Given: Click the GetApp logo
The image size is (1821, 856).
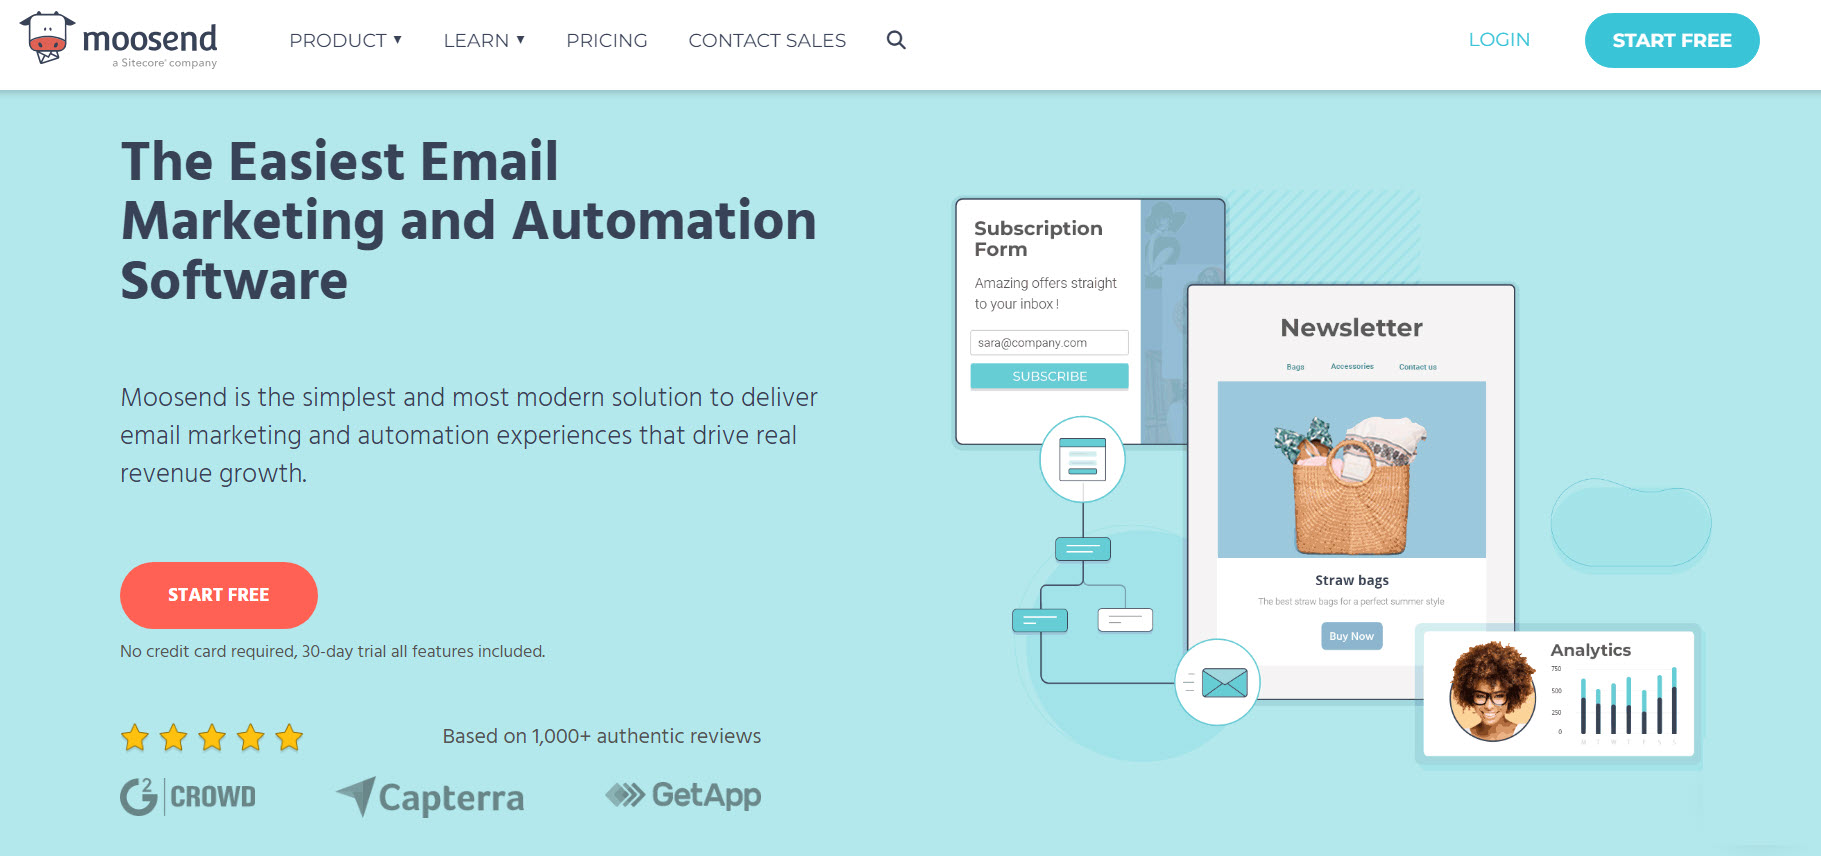Looking at the screenshot, I should [683, 795].
